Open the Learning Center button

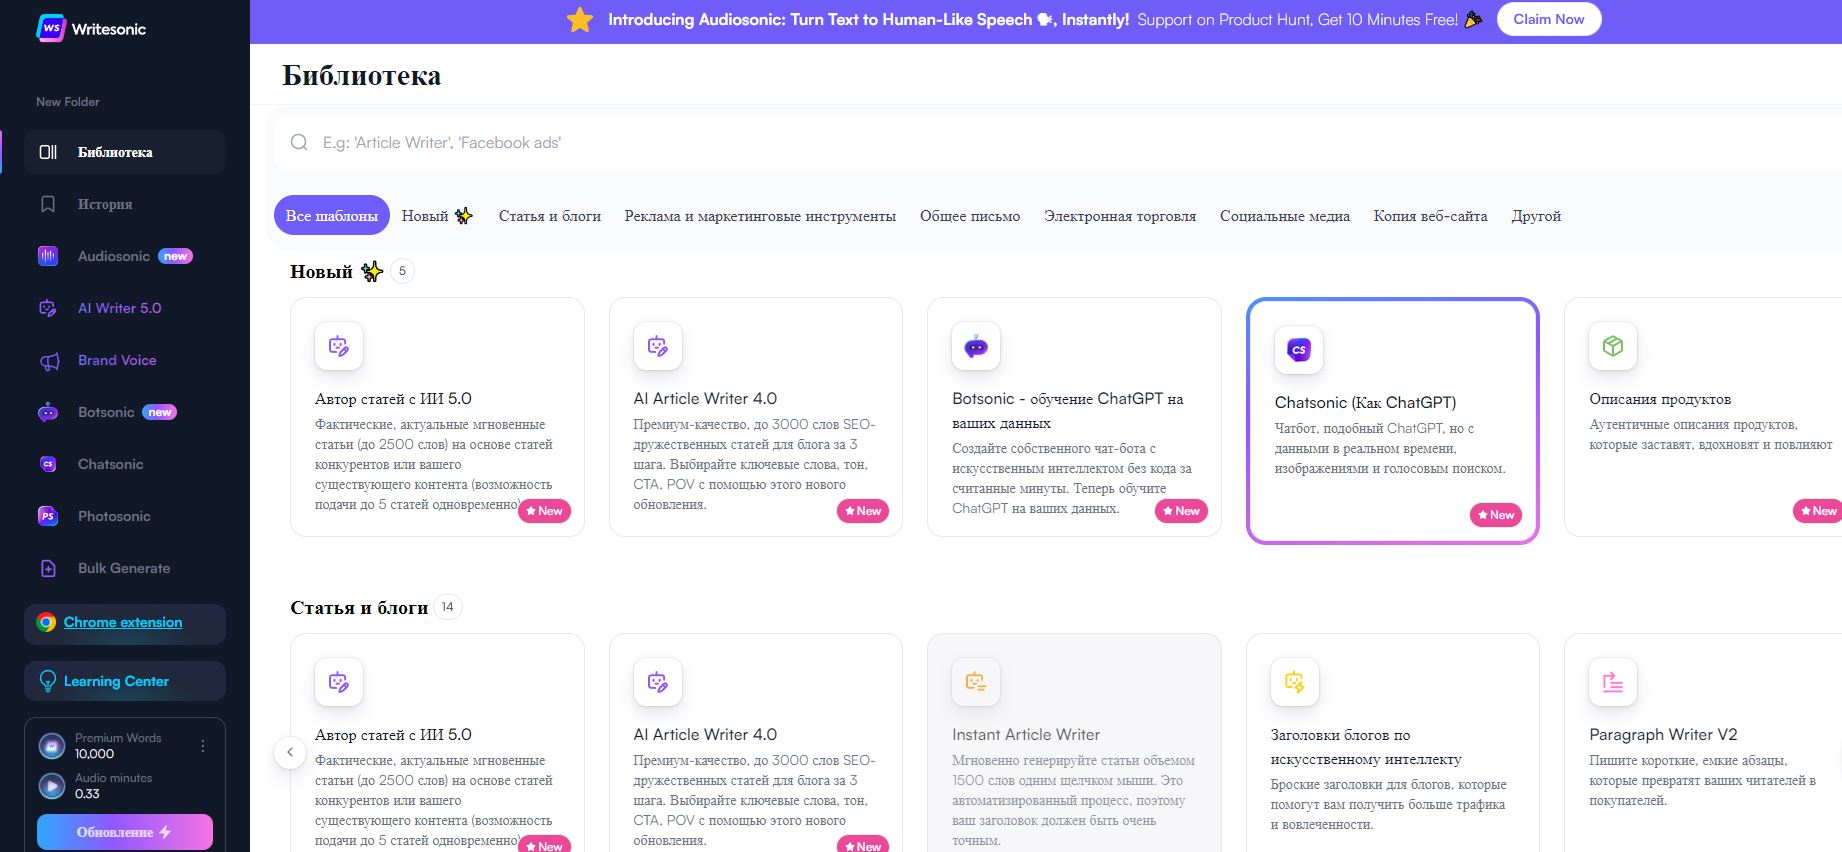tap(125, 681)
